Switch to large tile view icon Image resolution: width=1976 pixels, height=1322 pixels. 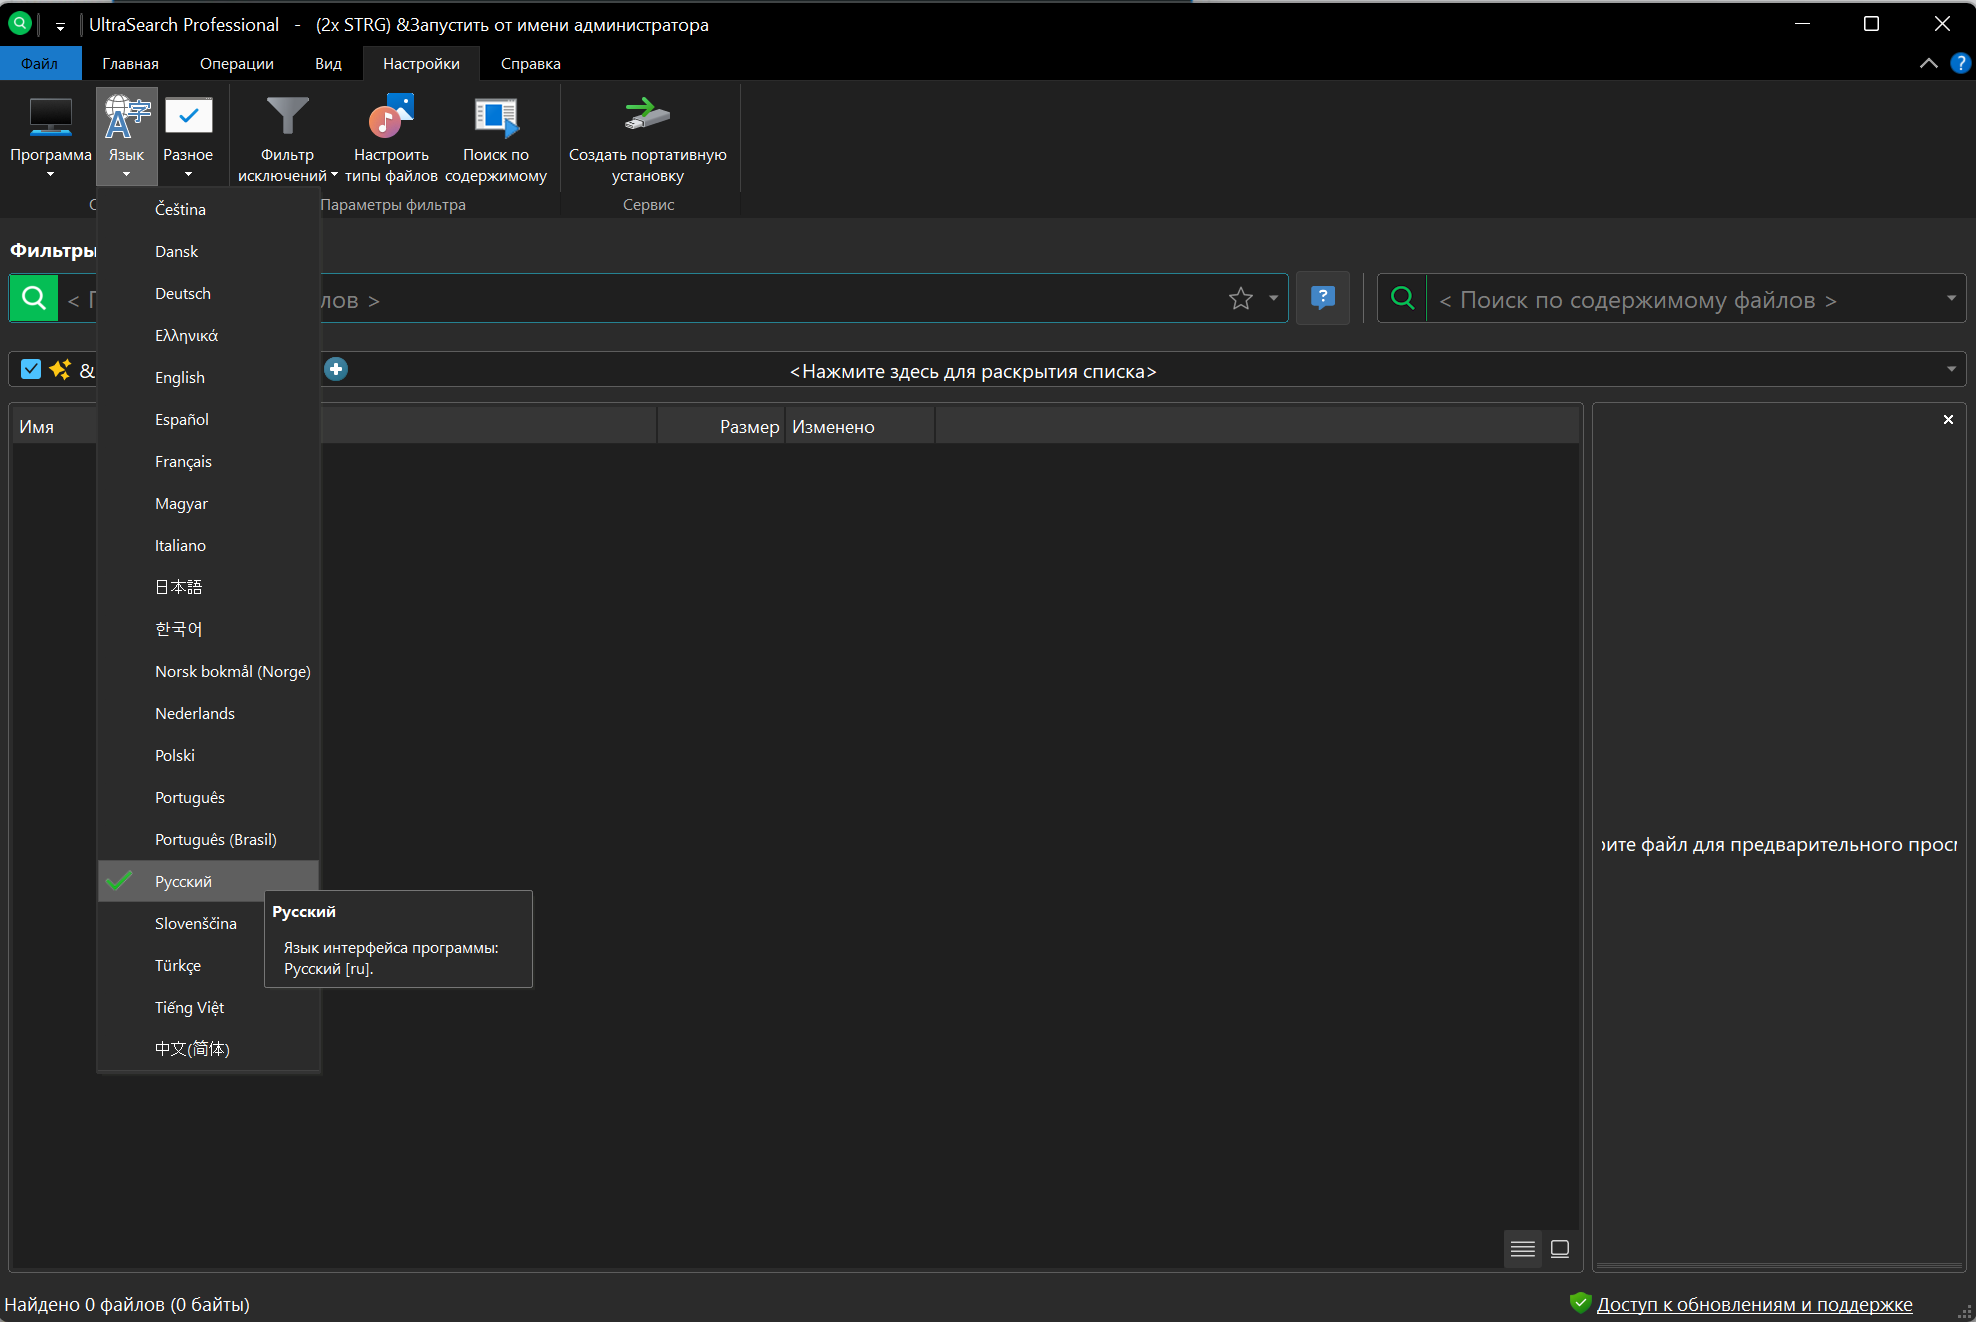coord(1560,1248)
